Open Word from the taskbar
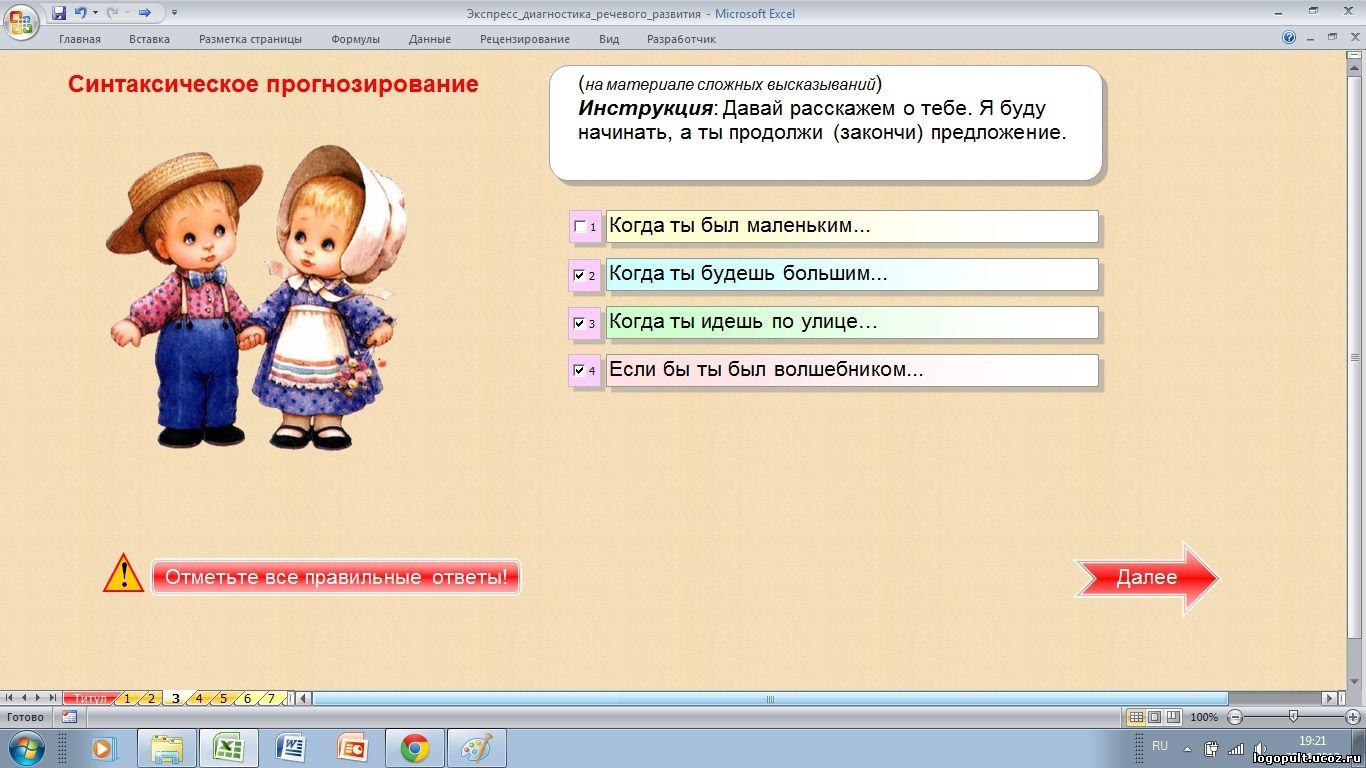The image size is (1366, 768). click(x=291, y=748)
